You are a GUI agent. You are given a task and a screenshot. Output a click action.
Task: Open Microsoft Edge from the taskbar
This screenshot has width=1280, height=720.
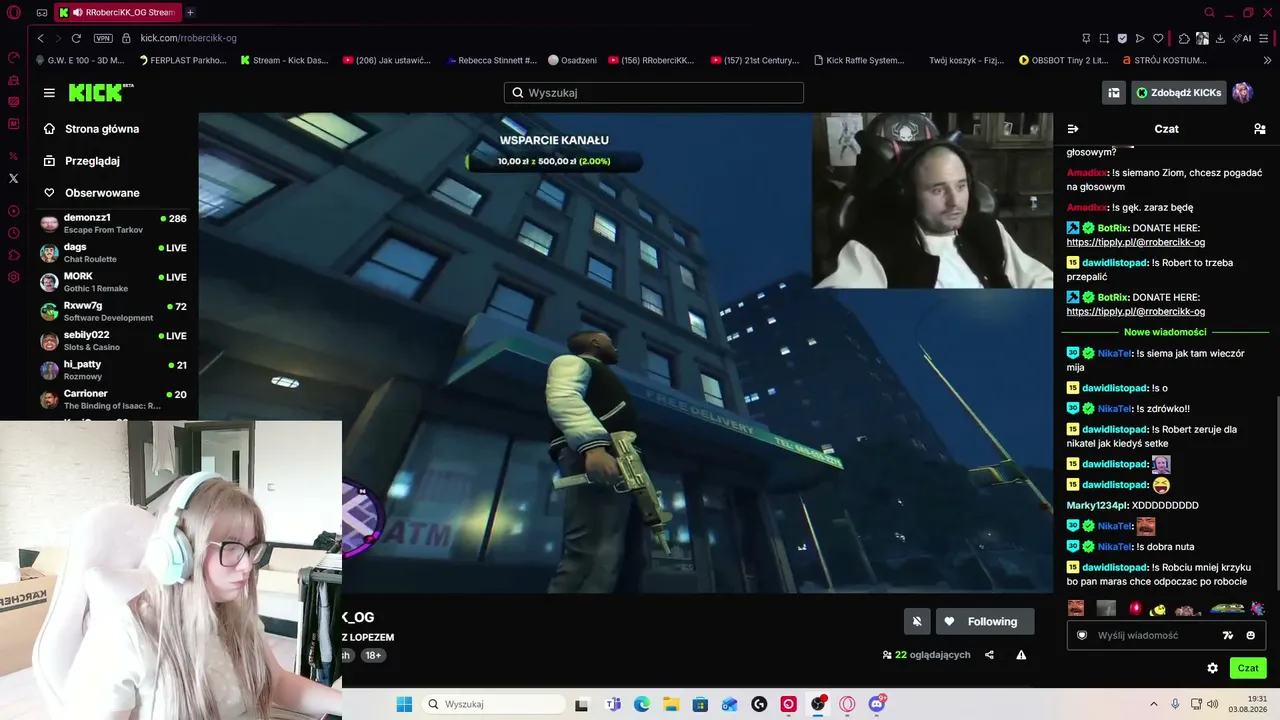(642, 704)
